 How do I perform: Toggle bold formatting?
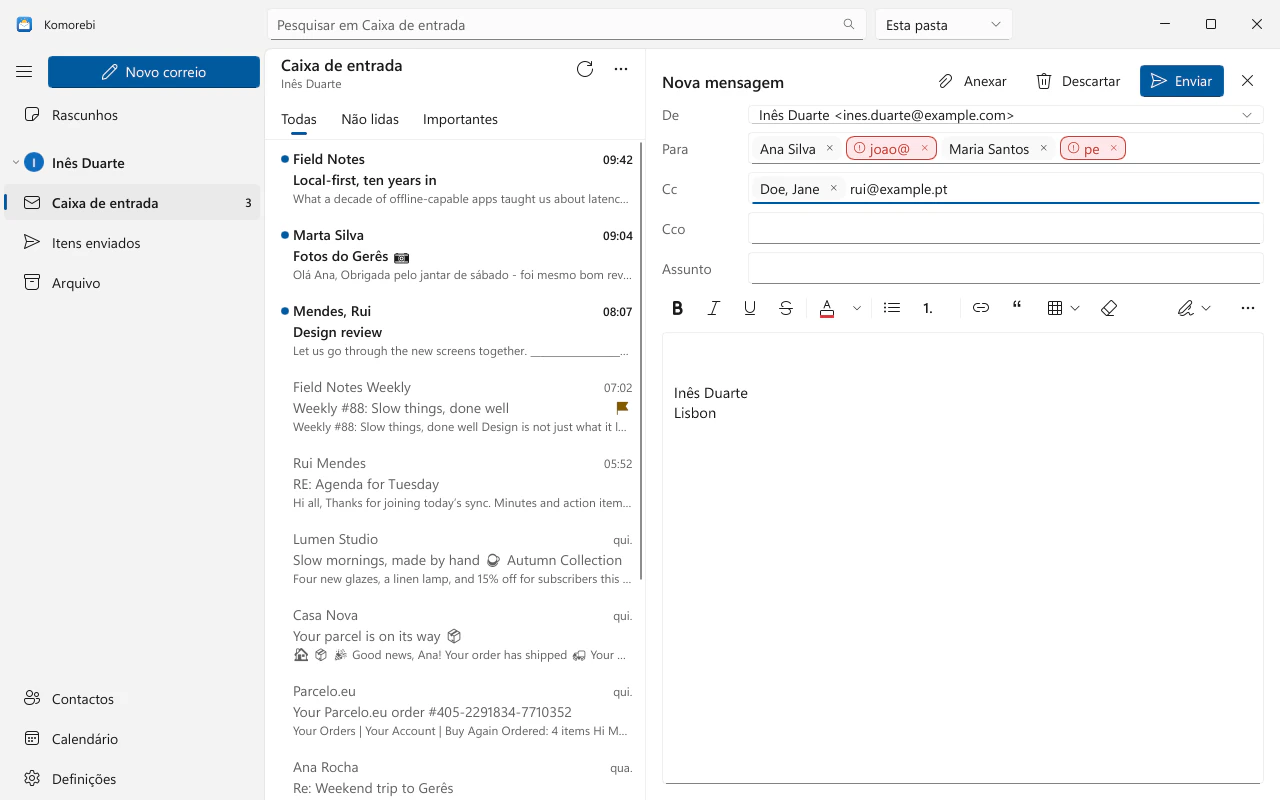678,308
